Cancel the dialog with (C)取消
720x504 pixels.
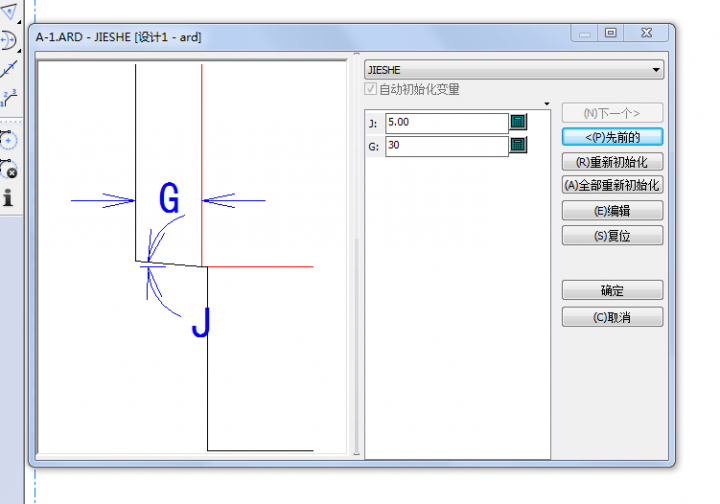coord(612,317)
